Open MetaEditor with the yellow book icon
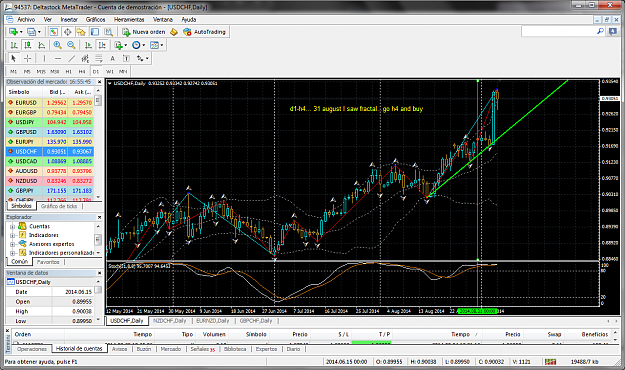This screenshot has height=370, width=625. click(x=173, y=32)
